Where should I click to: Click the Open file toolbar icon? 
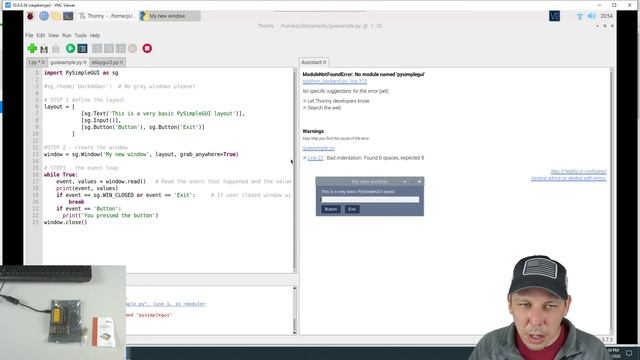(x=44, y=49)
